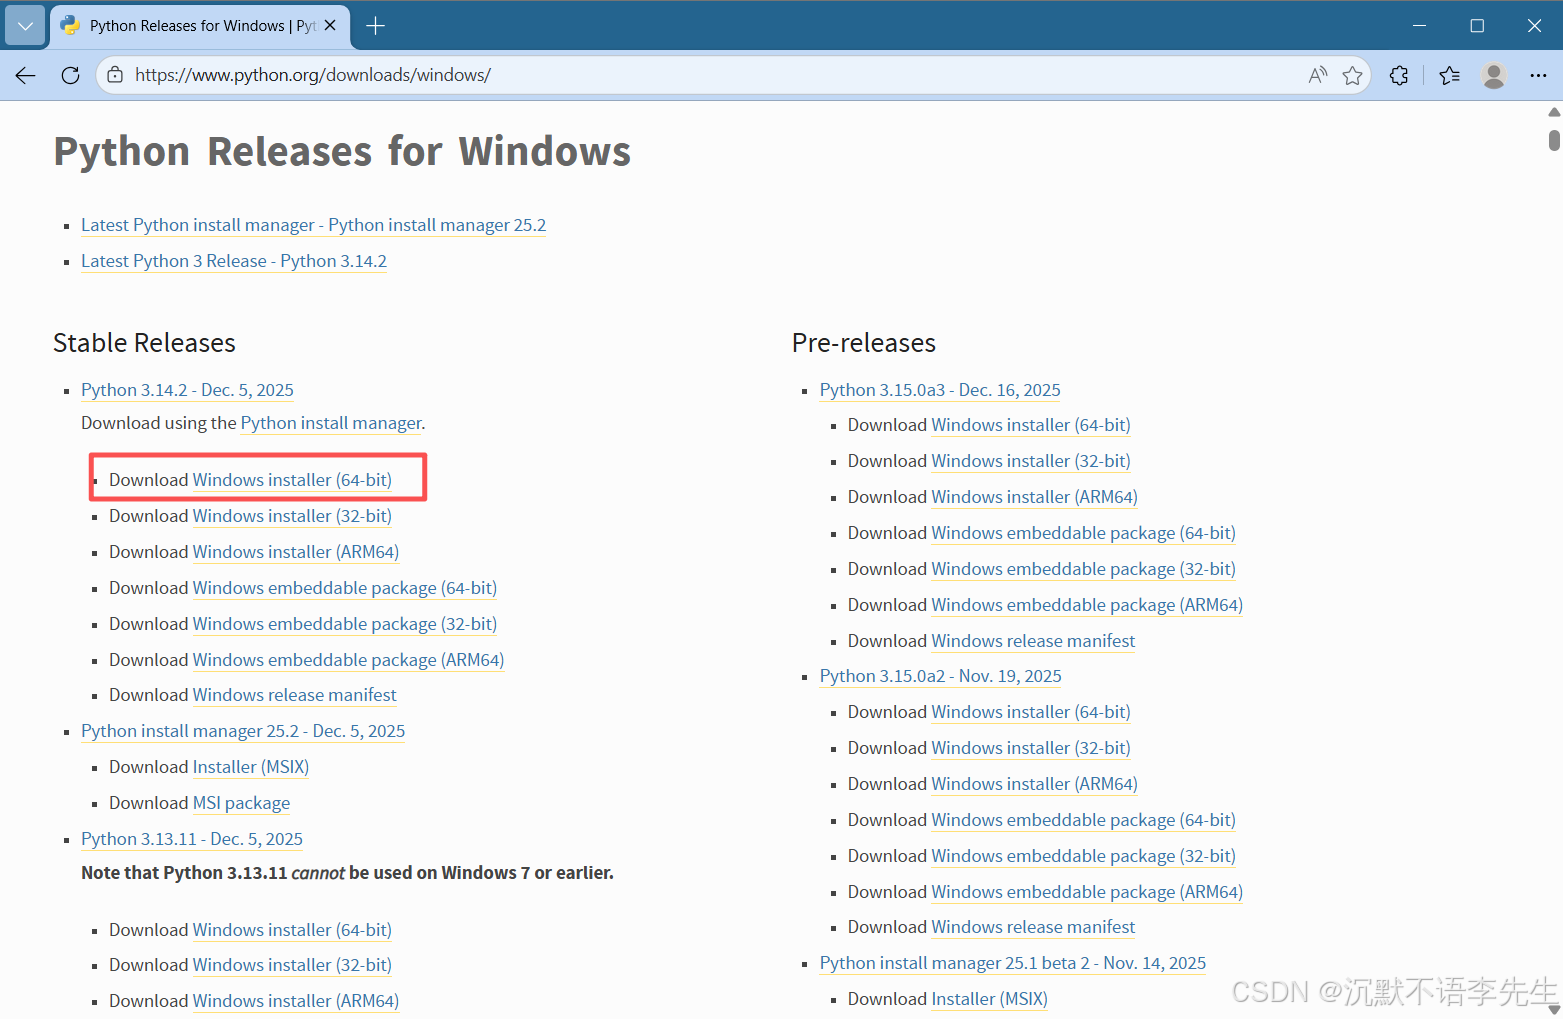Open Latest Python install manager 25.2 link

pos(313,225)
